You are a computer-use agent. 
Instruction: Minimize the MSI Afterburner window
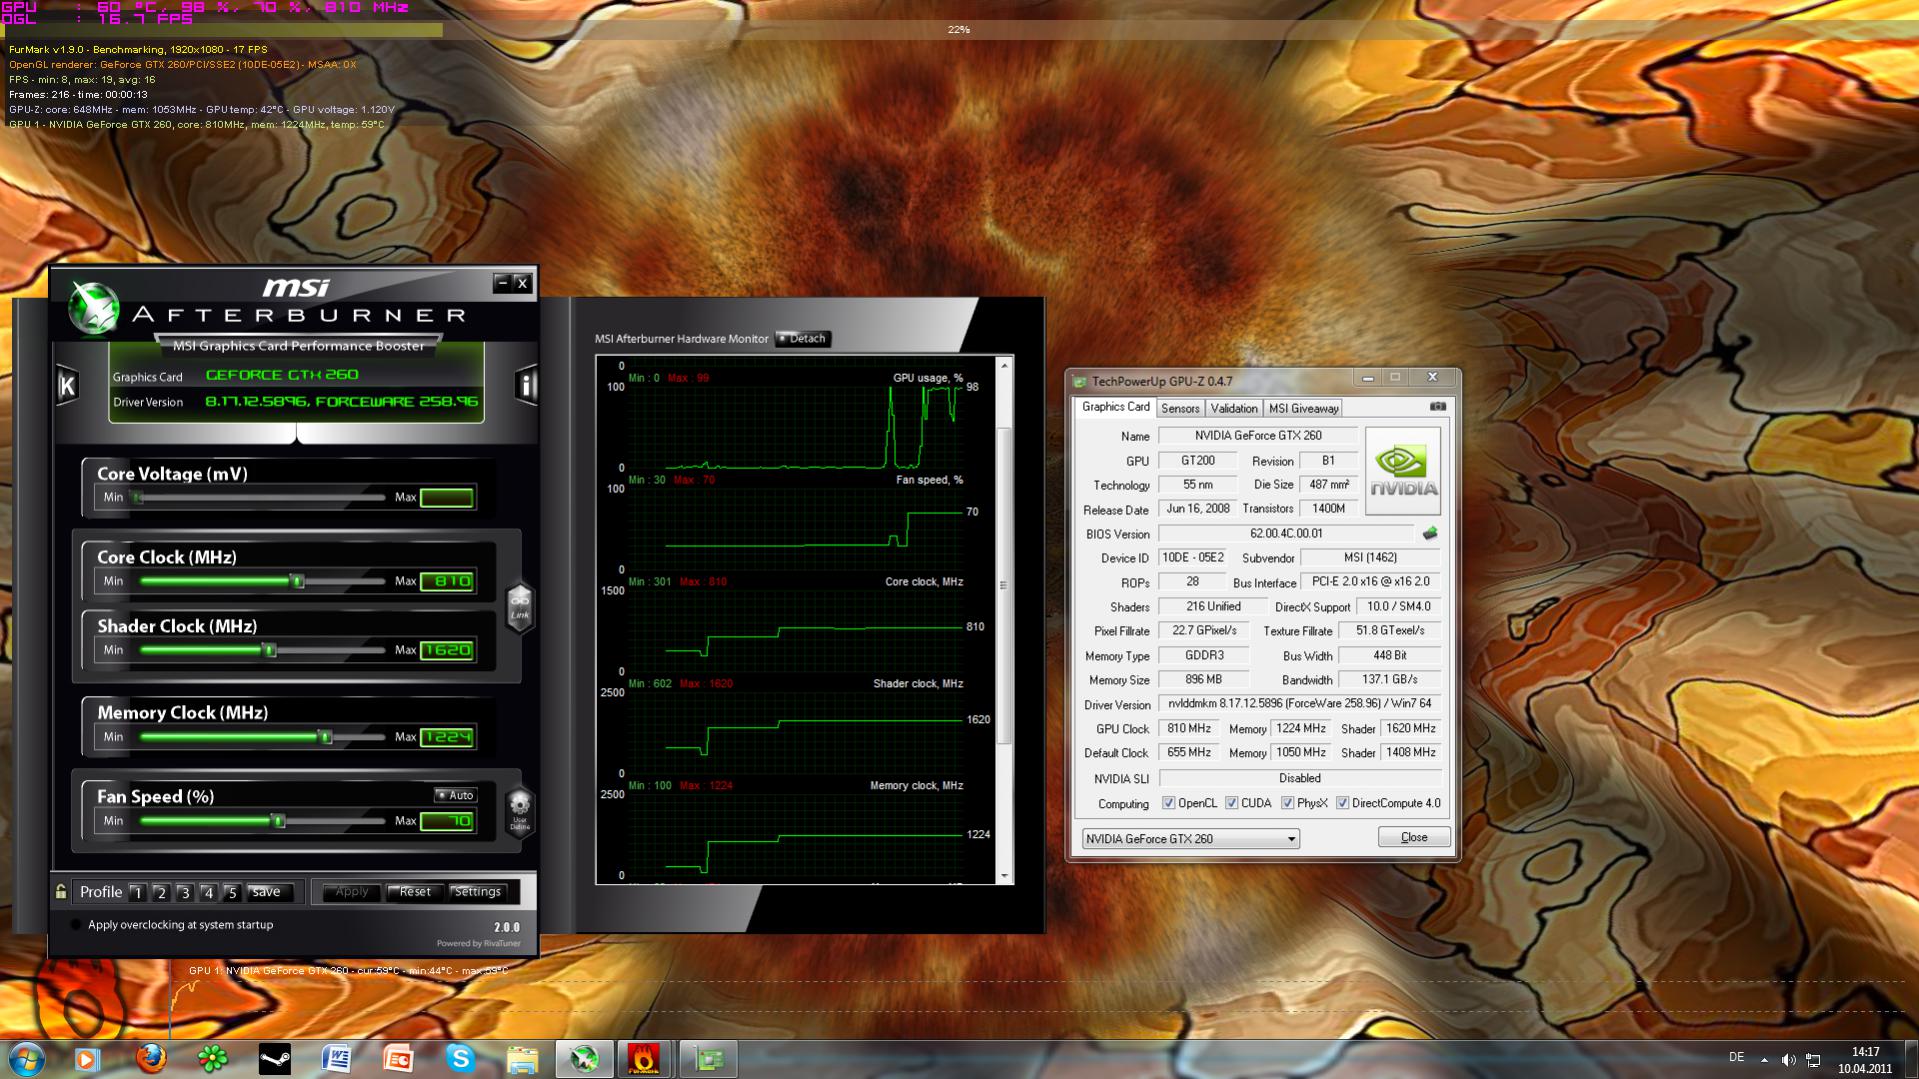tap(503, 283)
